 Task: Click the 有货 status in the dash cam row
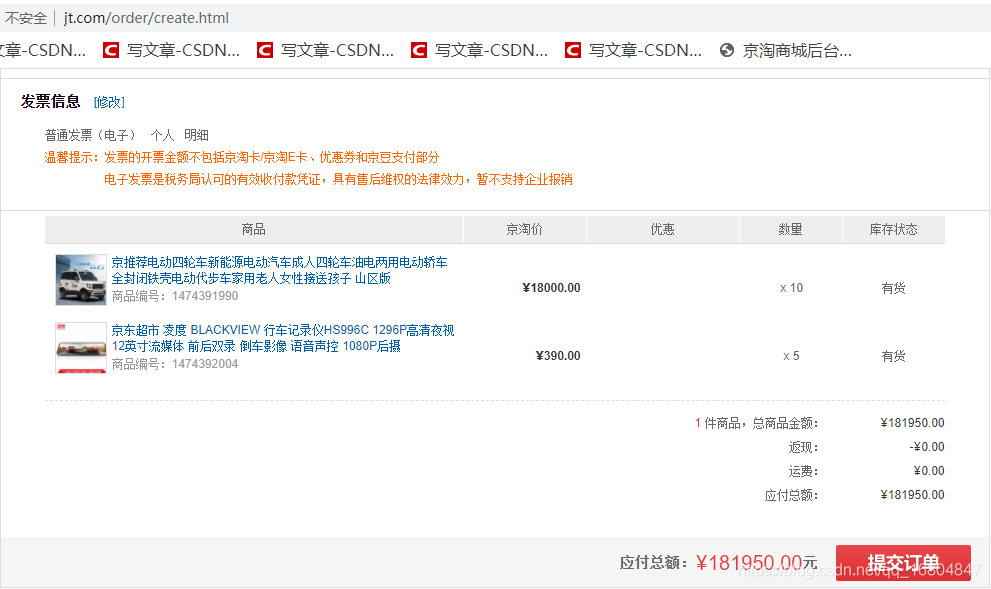[894, 356]
